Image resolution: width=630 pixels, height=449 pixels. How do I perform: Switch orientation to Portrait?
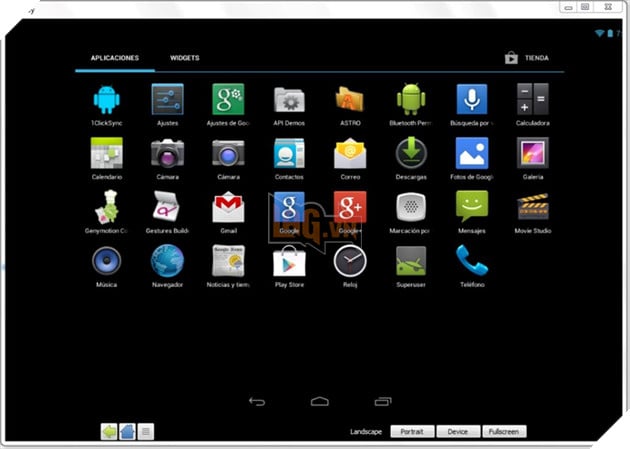pyautogui.click(x=412, y=431)
